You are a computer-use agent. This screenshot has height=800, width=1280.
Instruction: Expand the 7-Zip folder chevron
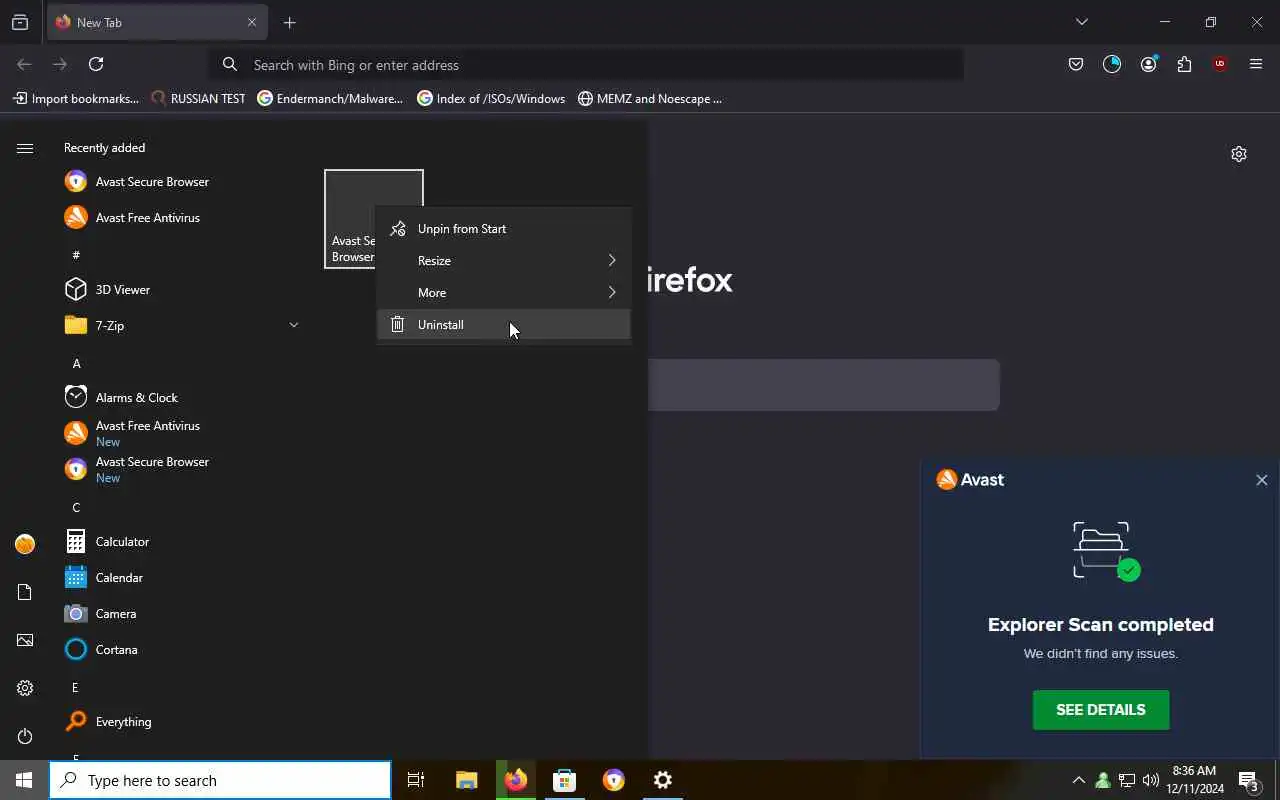294,325
